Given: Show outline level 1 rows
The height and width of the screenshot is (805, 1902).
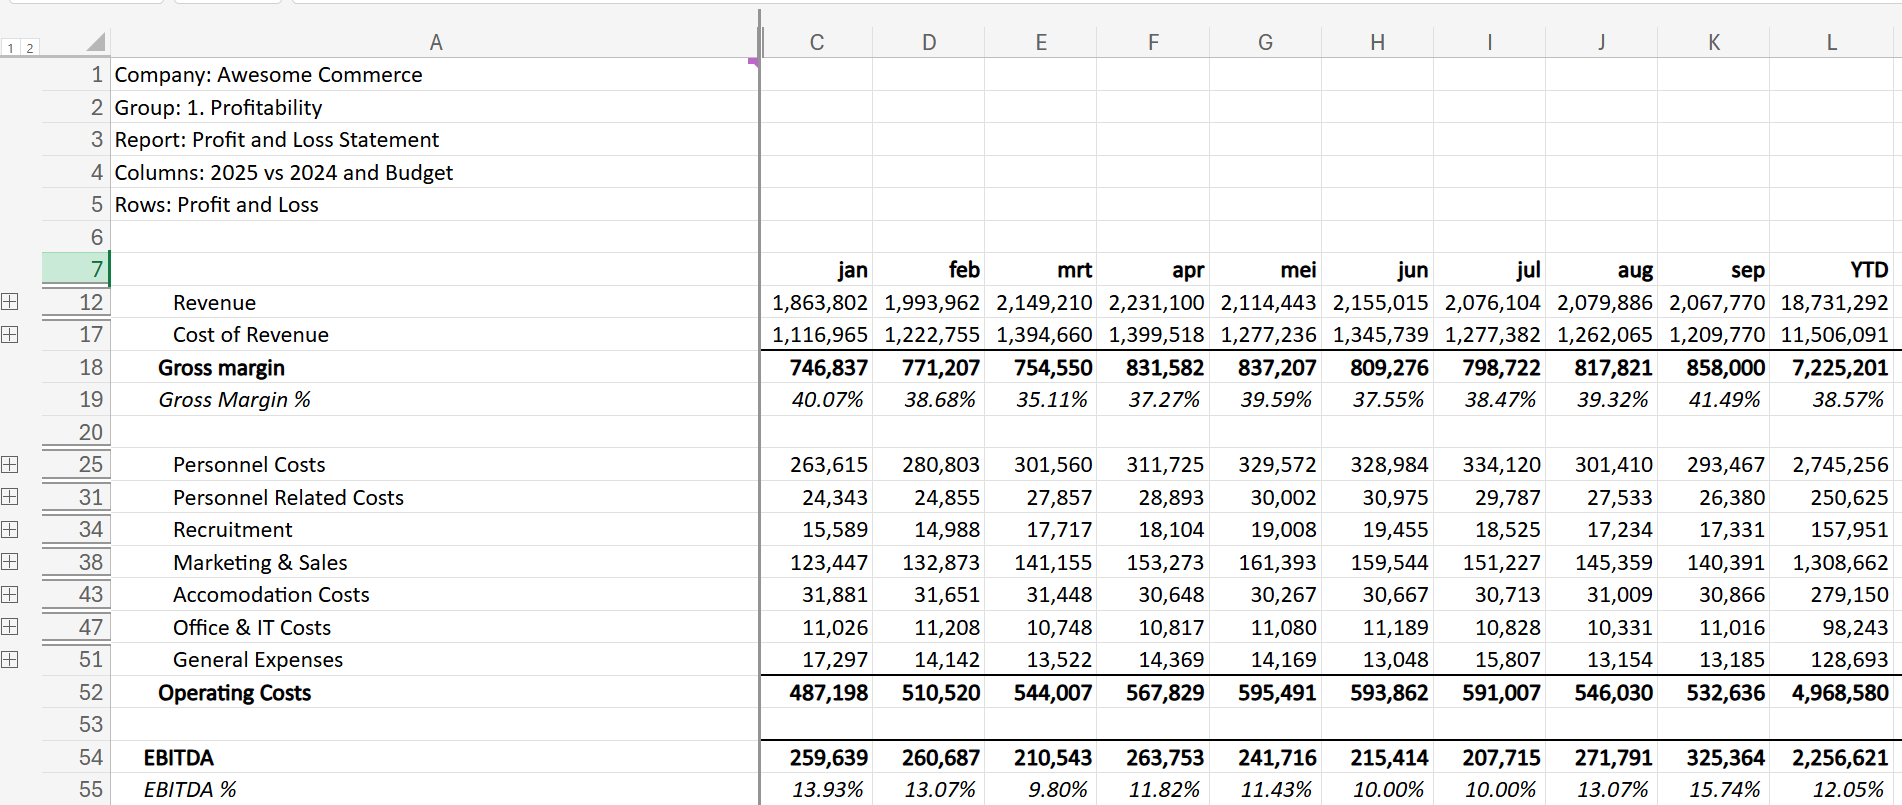Looking at the screenshot, I should 11,48.
